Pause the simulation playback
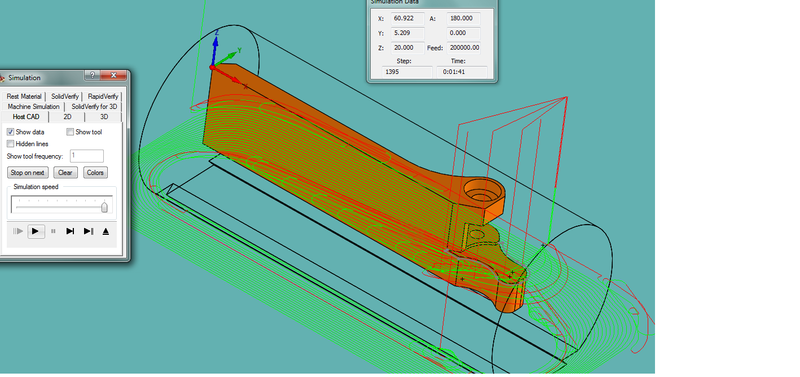Screen dimensions: 800x377 click(53, 231)
